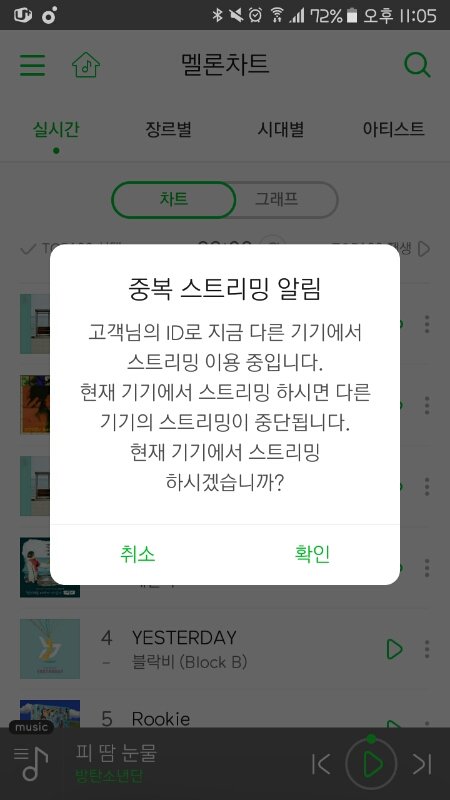Tap the music home icon
Screen dimensions: 450x800
(x=86, y=65)
